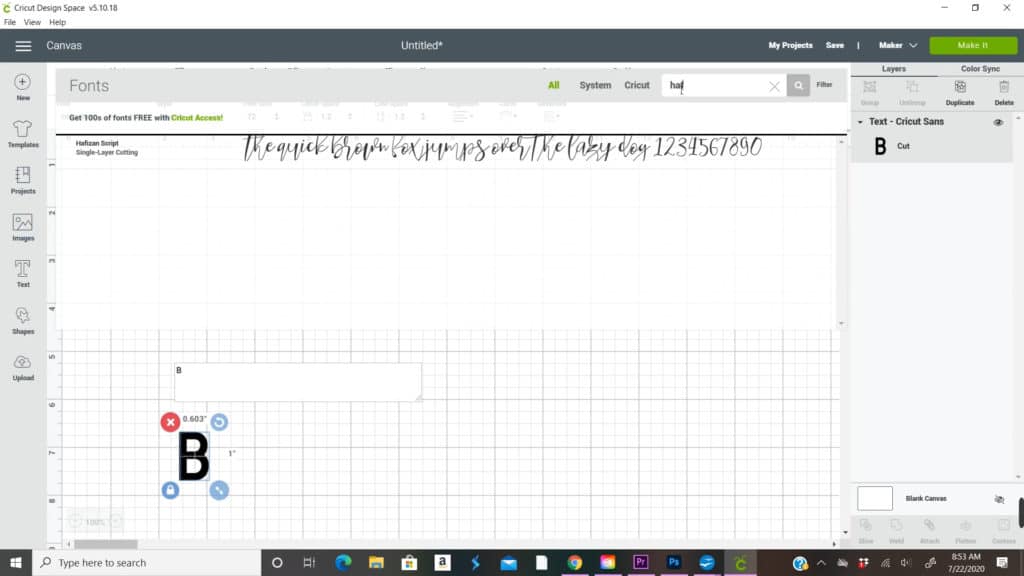Image resolution: width=1024 pixels, height=576 pixels.
Task: Run the font search with magnifier button
Action: point(798,86)
